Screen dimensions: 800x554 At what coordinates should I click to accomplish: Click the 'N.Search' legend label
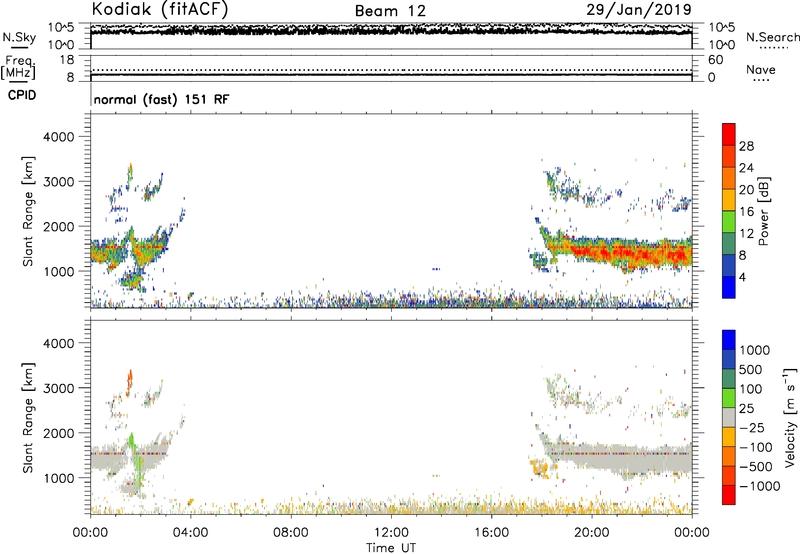coord(772,37)
